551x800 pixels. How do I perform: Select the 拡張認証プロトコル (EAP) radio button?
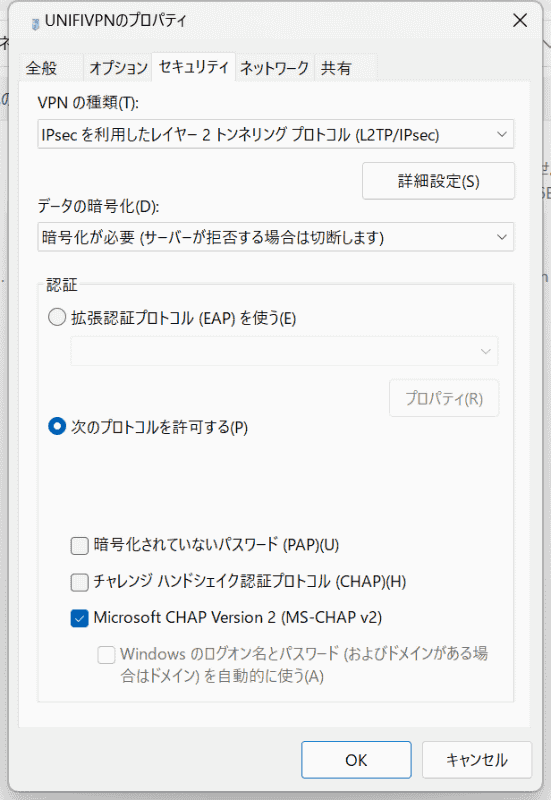pyautogui.click(x=57, y=317)
